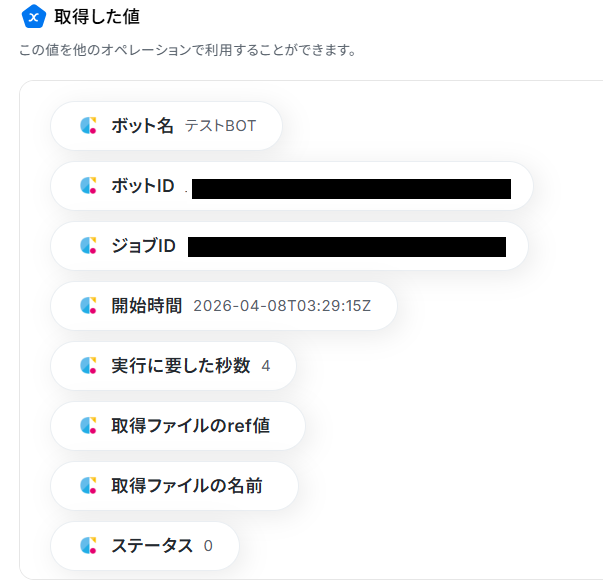Click the app icon in ジョブID chip

coord(89,246)
